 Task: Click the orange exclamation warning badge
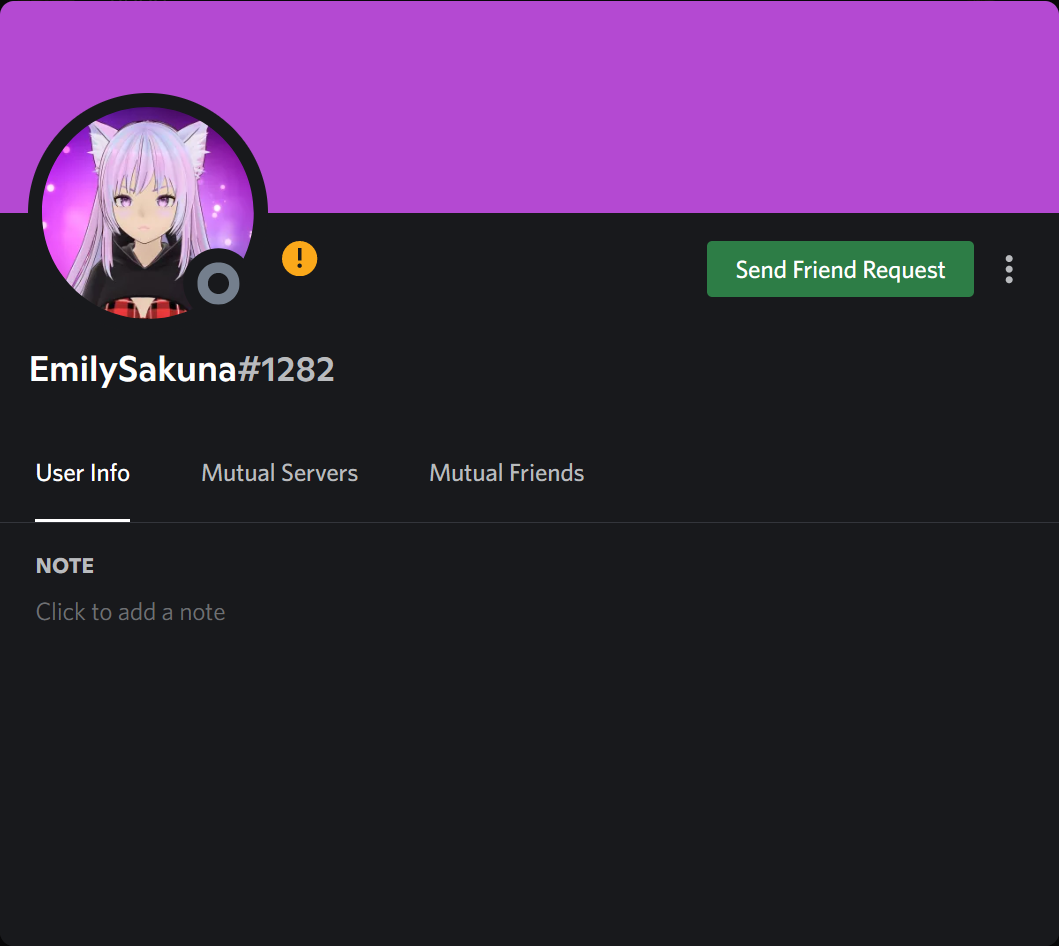[299, 259]
